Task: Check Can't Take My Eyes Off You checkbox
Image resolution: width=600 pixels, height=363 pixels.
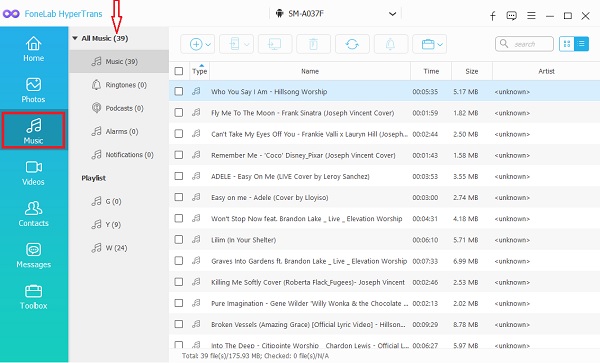Action: [179, 133]
